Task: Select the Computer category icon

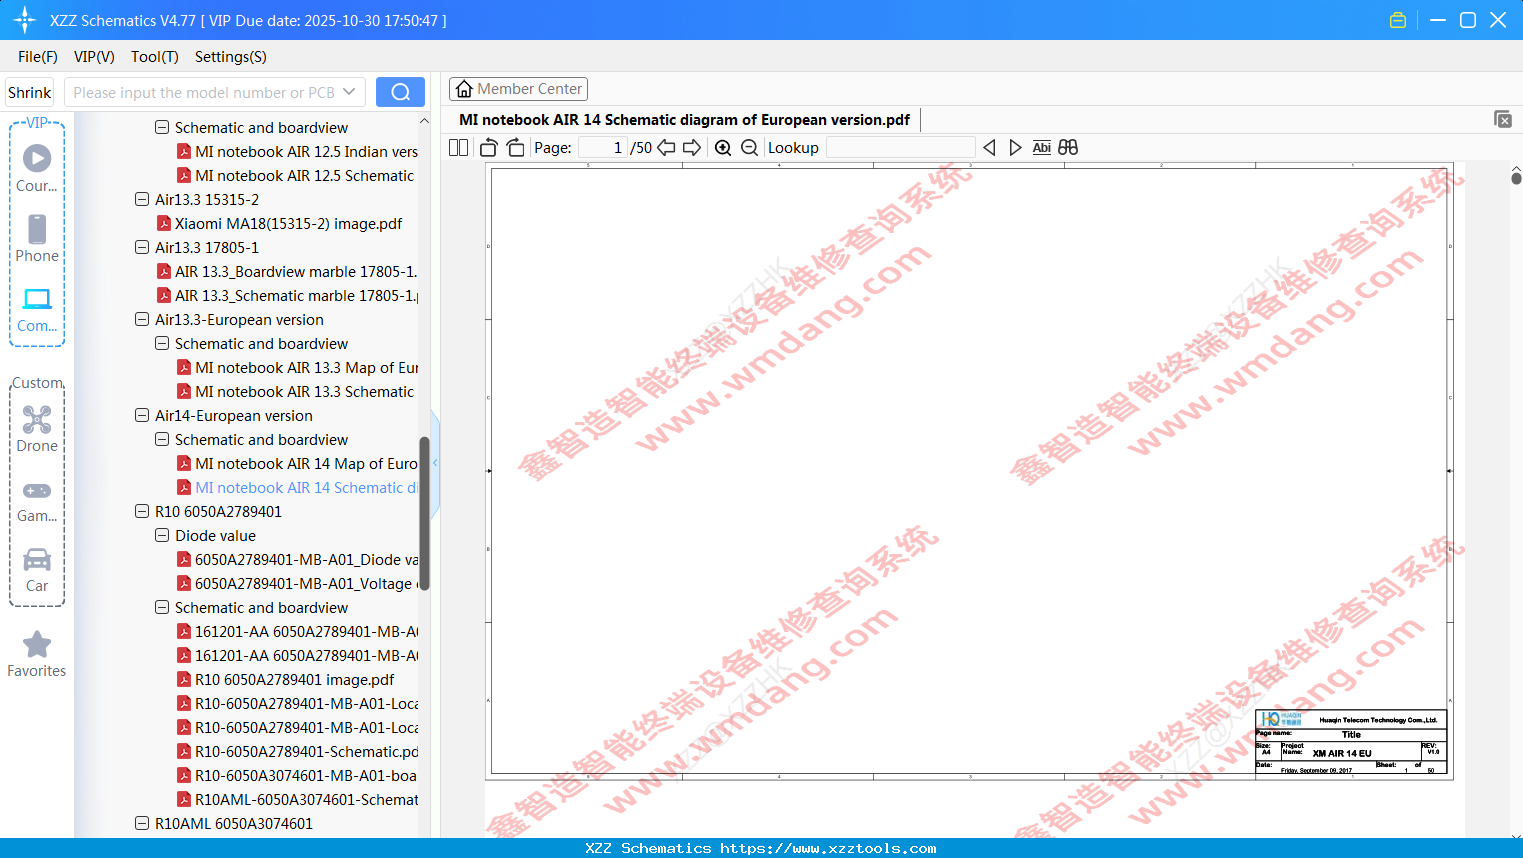Action: pos(37,299)
